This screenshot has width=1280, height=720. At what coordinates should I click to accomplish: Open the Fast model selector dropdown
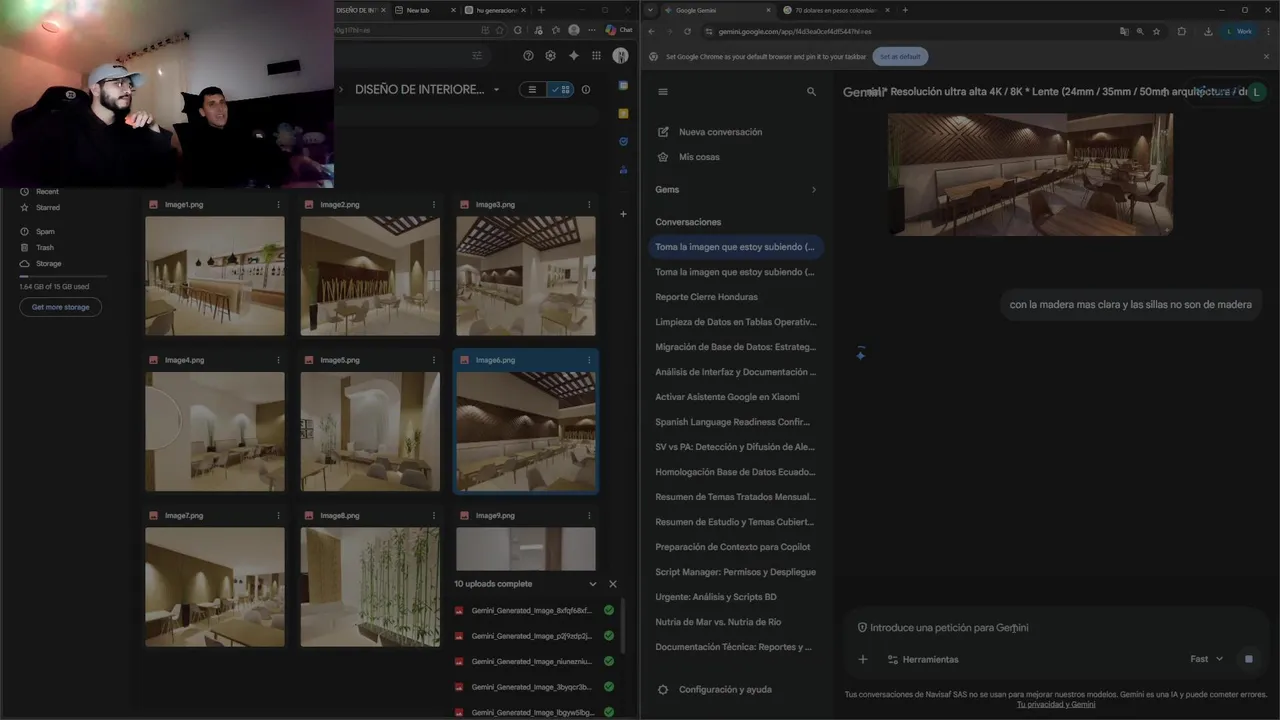tap(1207, 659)
